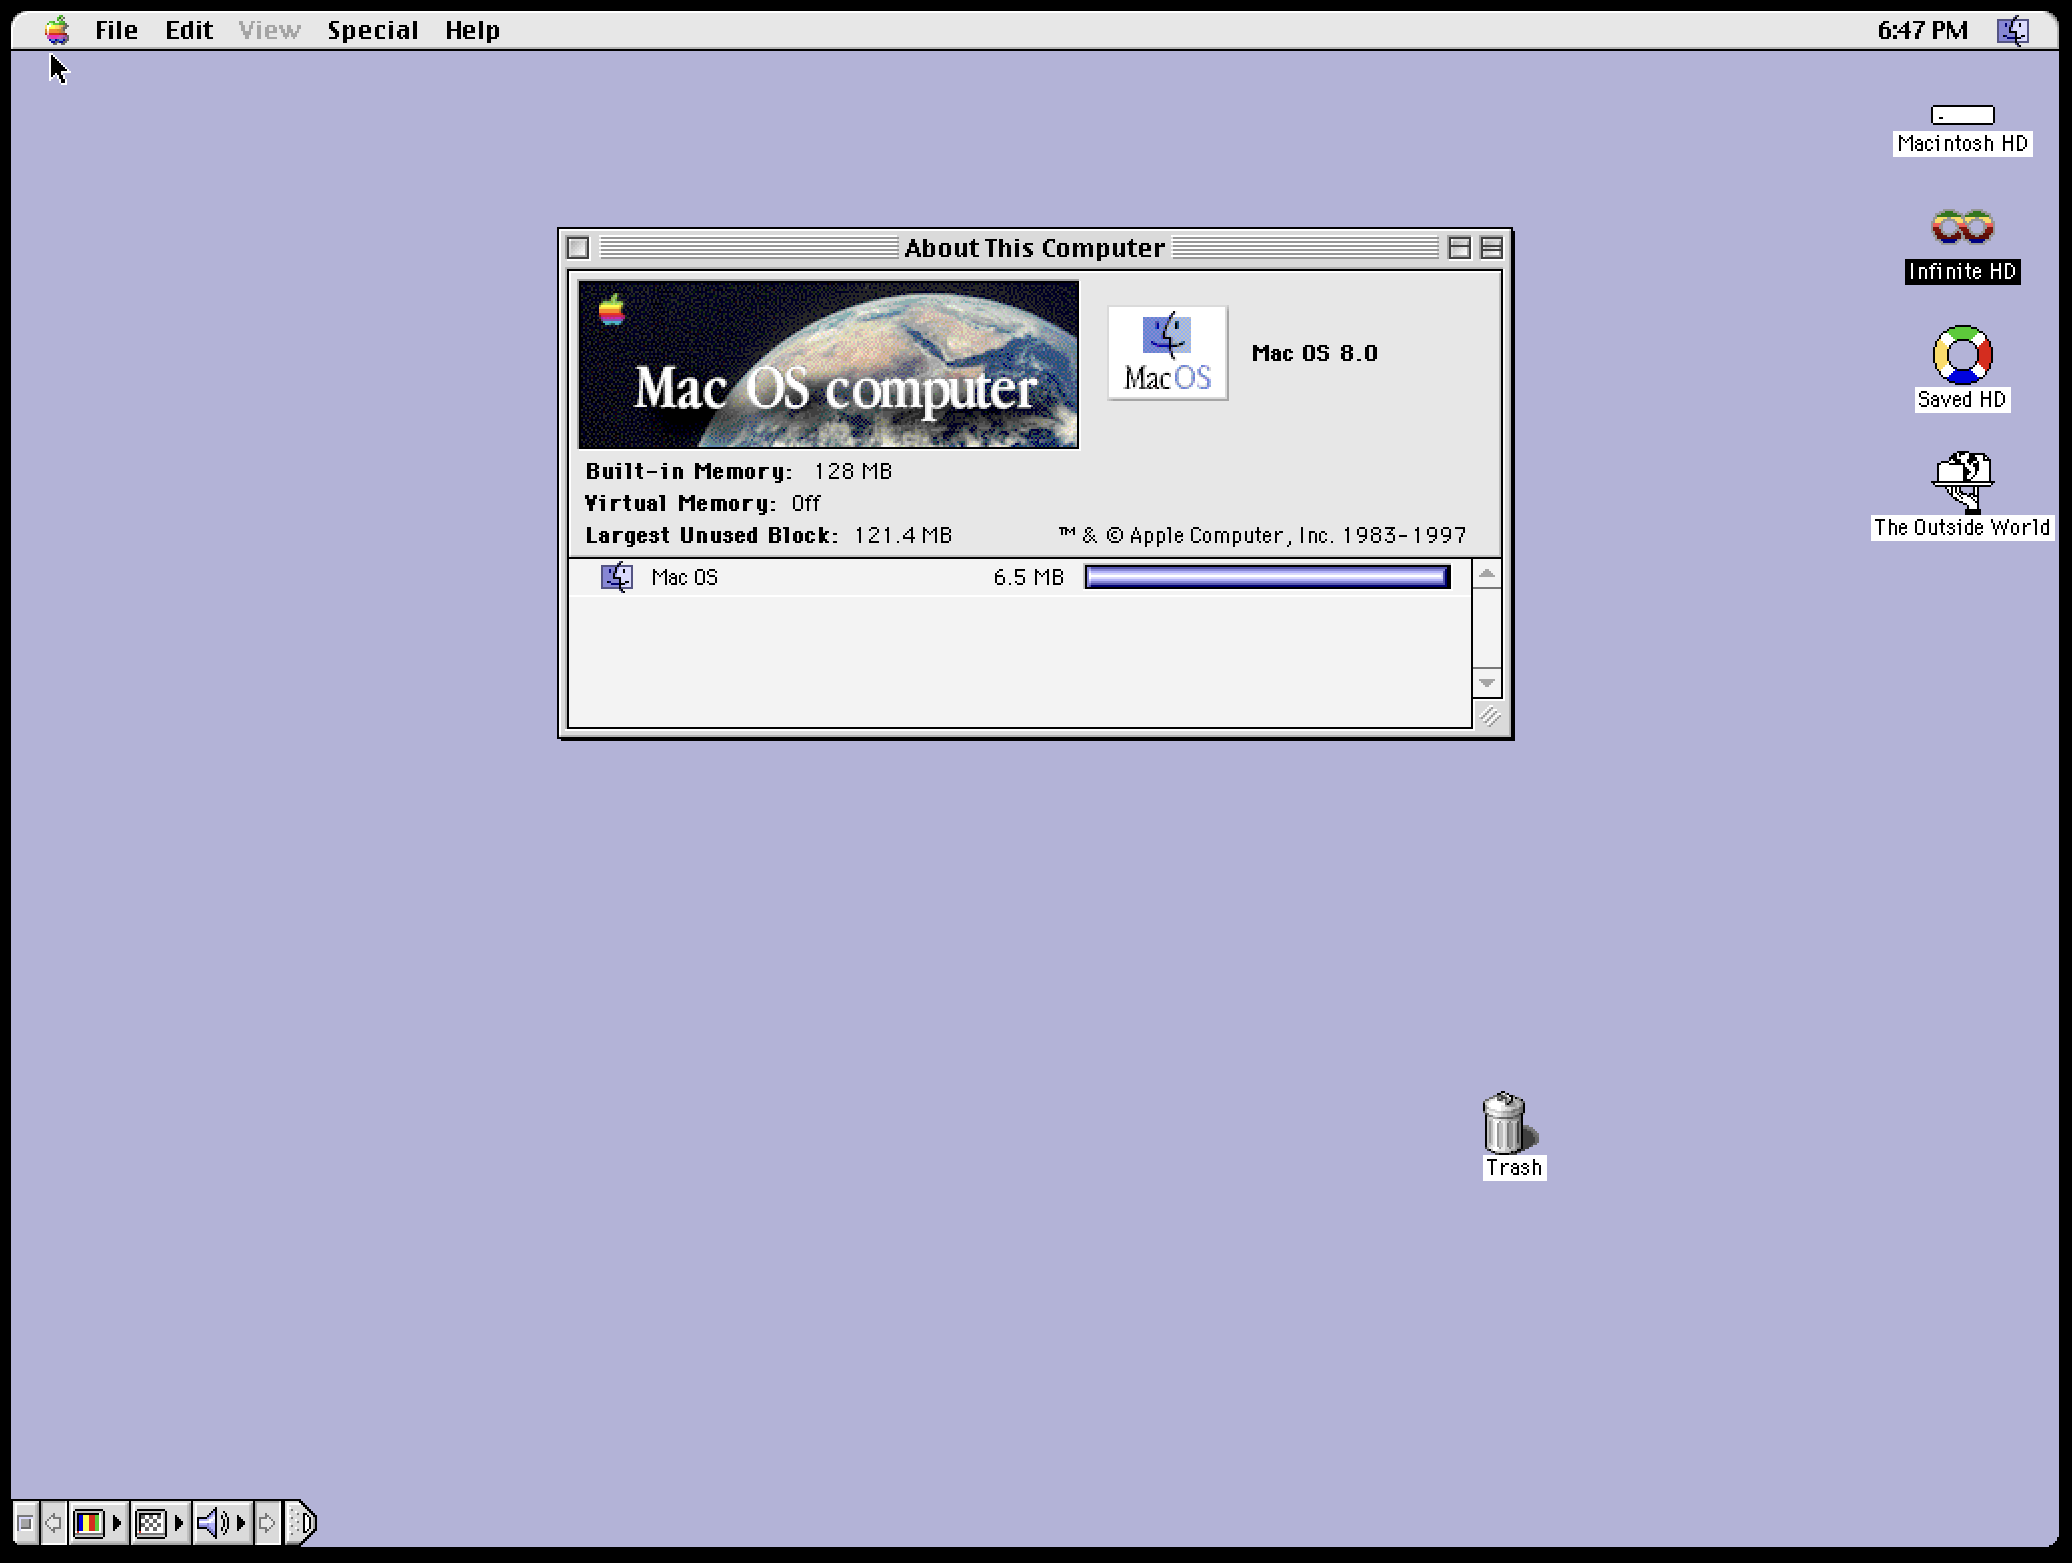Zoom the About This Computer window
The height and width of the screenshot is (1563, 2072).
pos(1459,247)
